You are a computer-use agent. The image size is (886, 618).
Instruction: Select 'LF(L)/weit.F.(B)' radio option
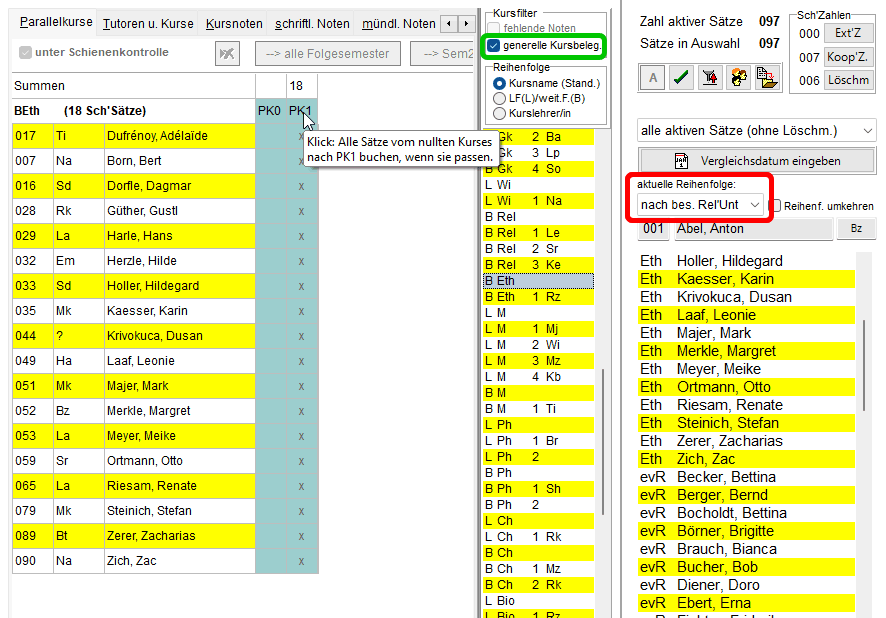click(500, 98)
